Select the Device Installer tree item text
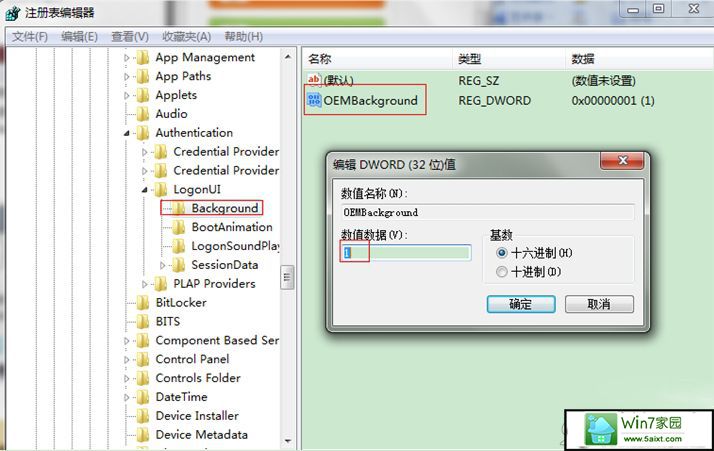Screen dimensions: 714x451 pyautogui.click(x=197, y=415)
